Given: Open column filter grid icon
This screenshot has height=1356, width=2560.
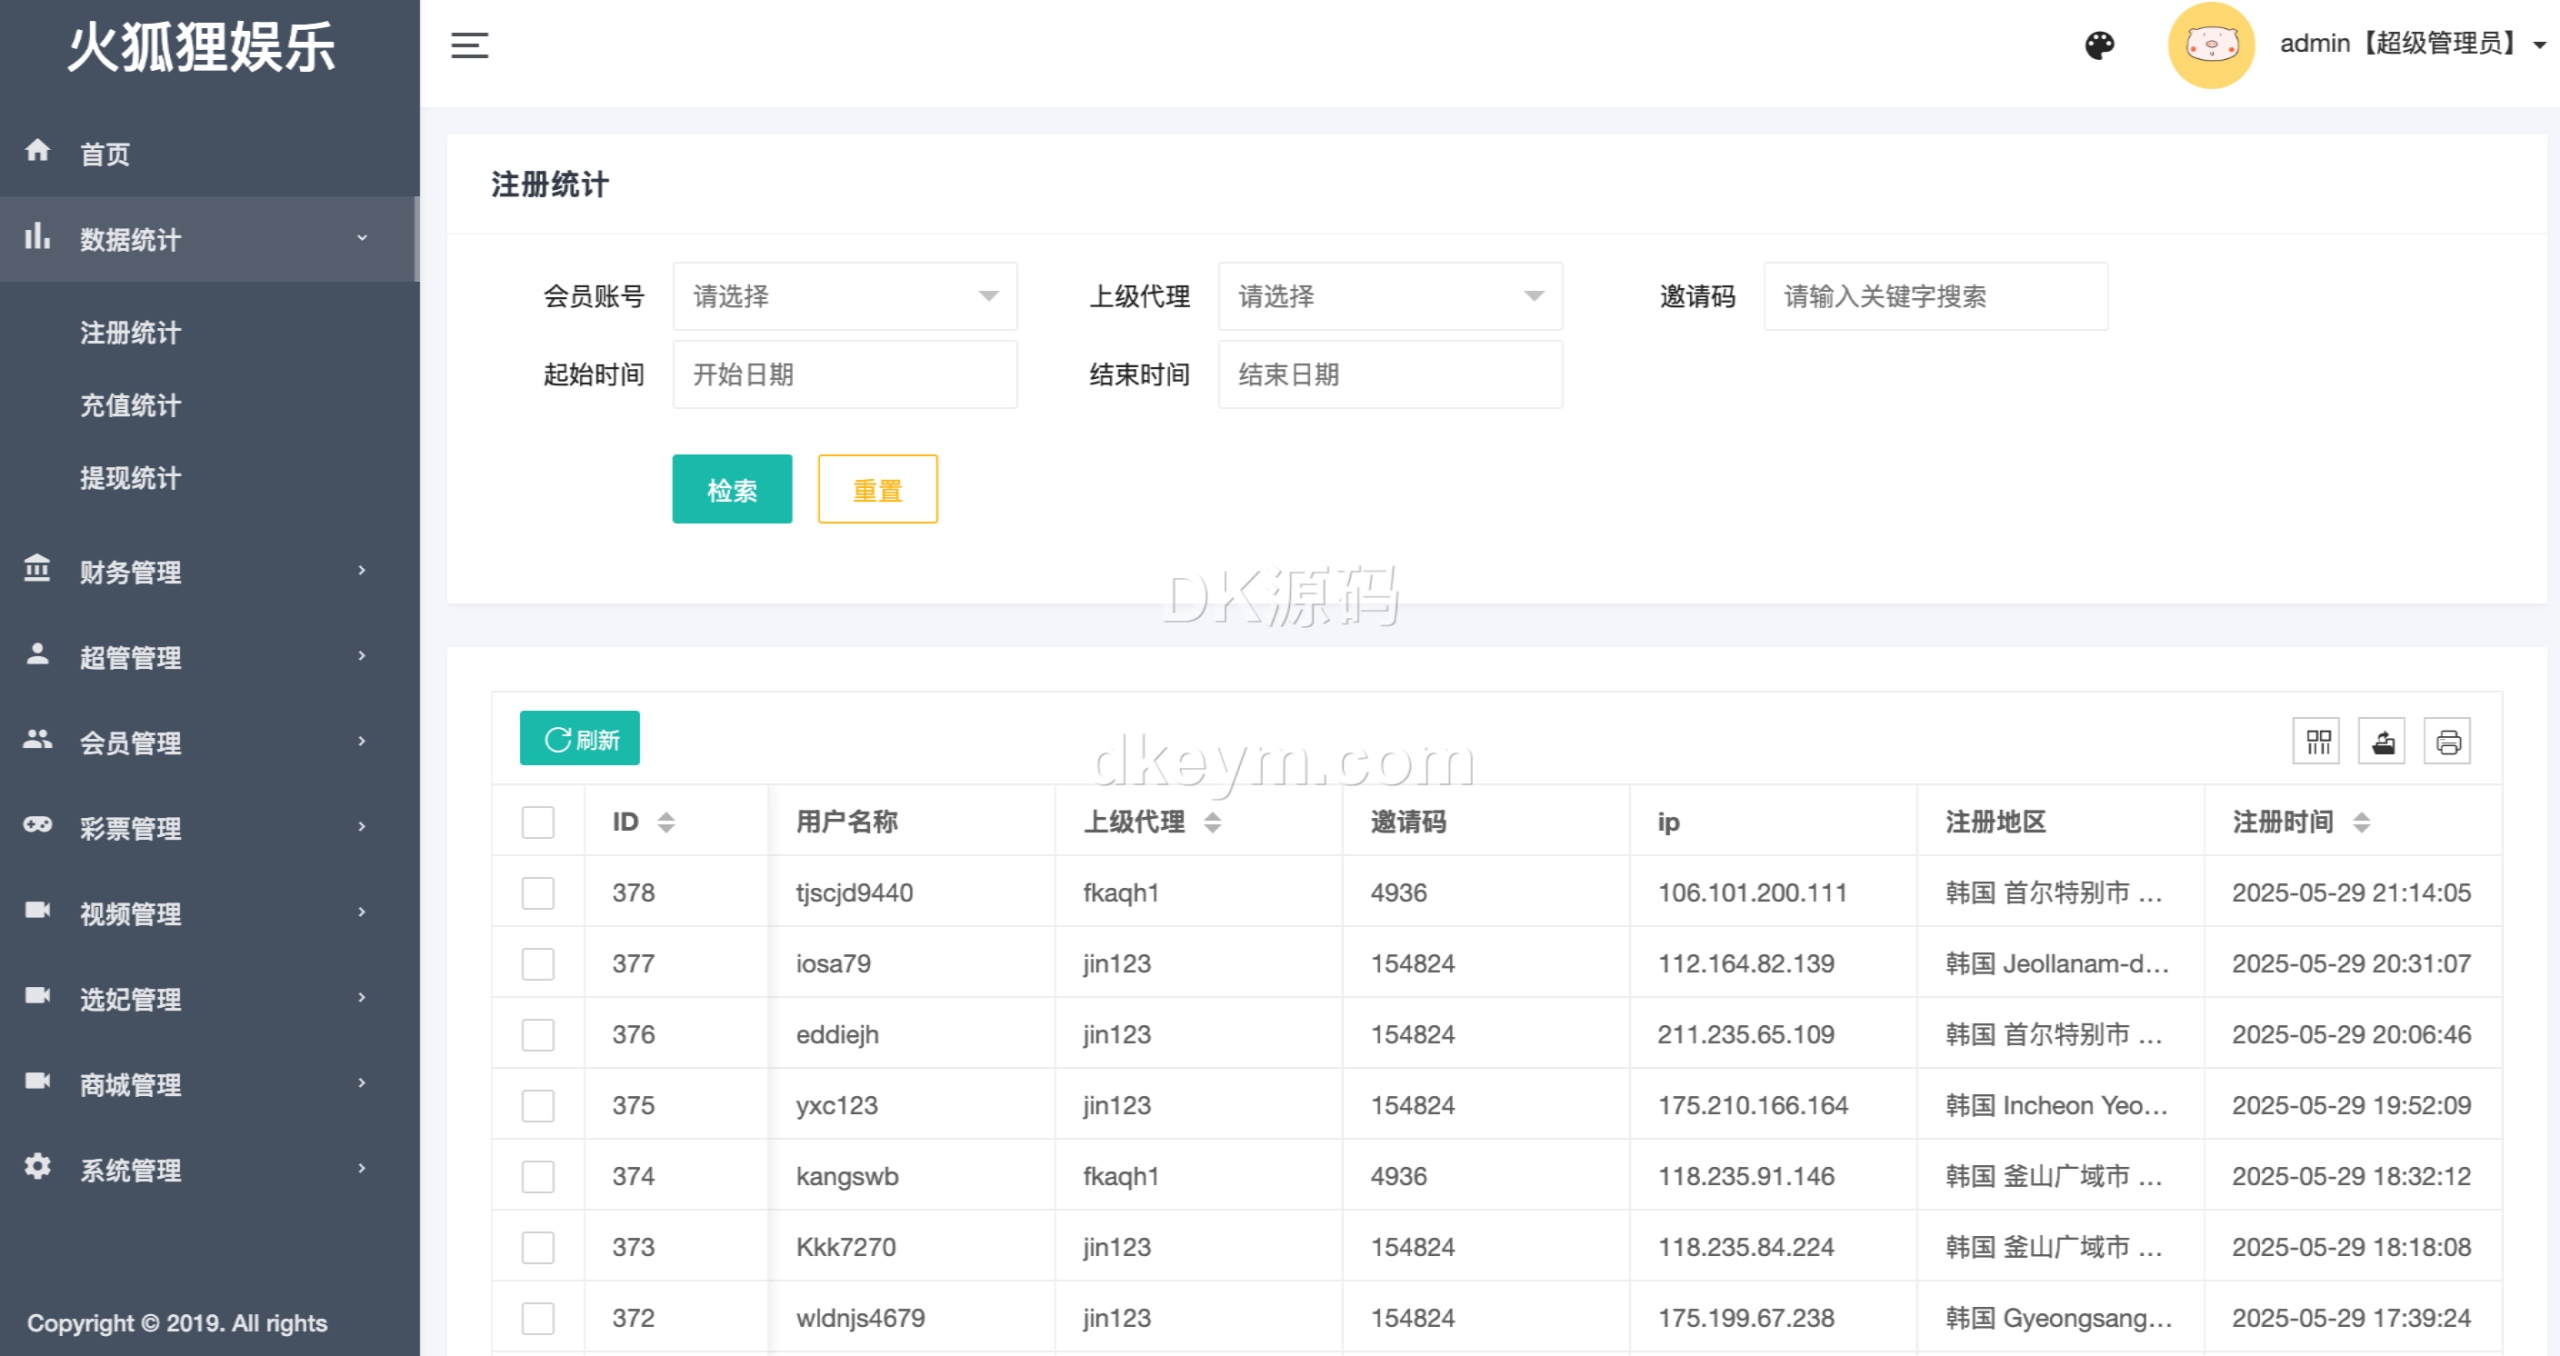Looking at the screenshot, I should coord(2317,741).
